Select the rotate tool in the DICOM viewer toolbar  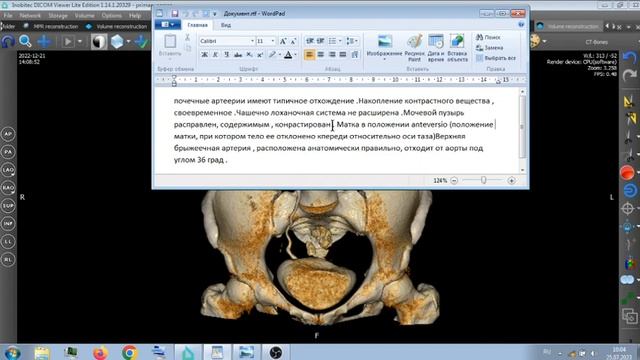[8, 41]
